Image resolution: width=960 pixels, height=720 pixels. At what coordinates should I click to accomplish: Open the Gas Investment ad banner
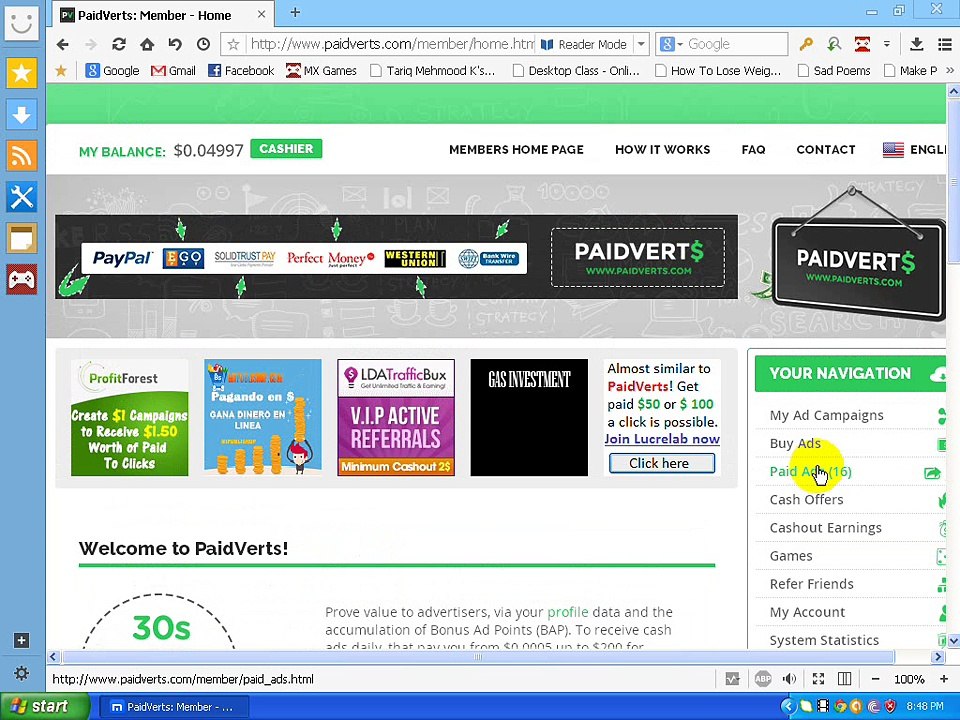529,418
